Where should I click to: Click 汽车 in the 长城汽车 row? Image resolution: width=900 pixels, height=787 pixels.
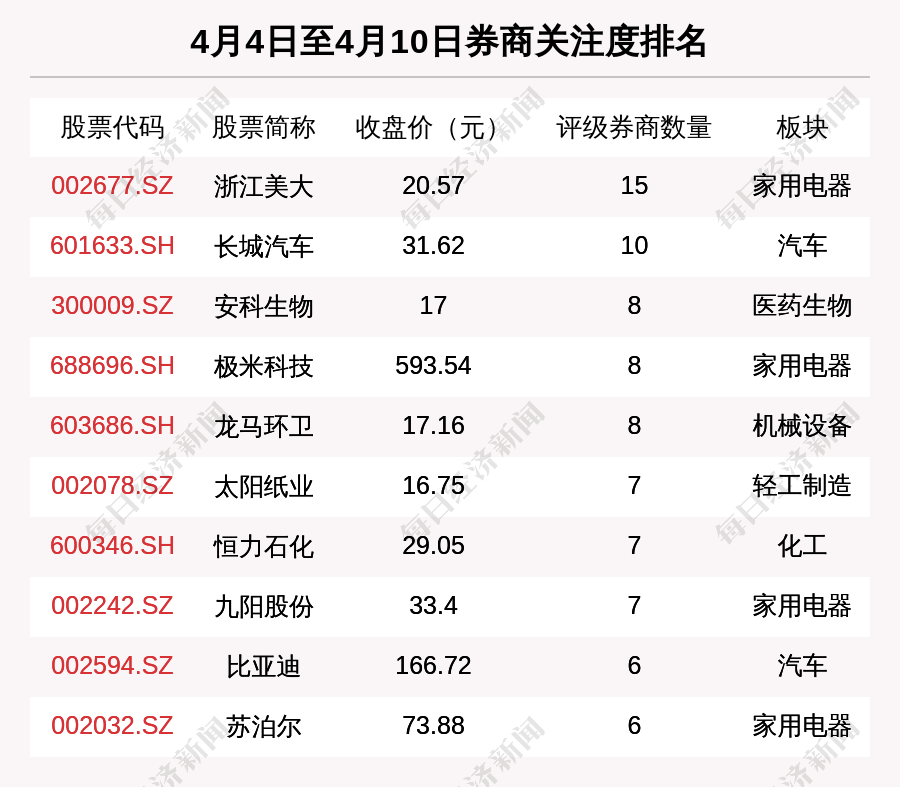pos(802,247)
